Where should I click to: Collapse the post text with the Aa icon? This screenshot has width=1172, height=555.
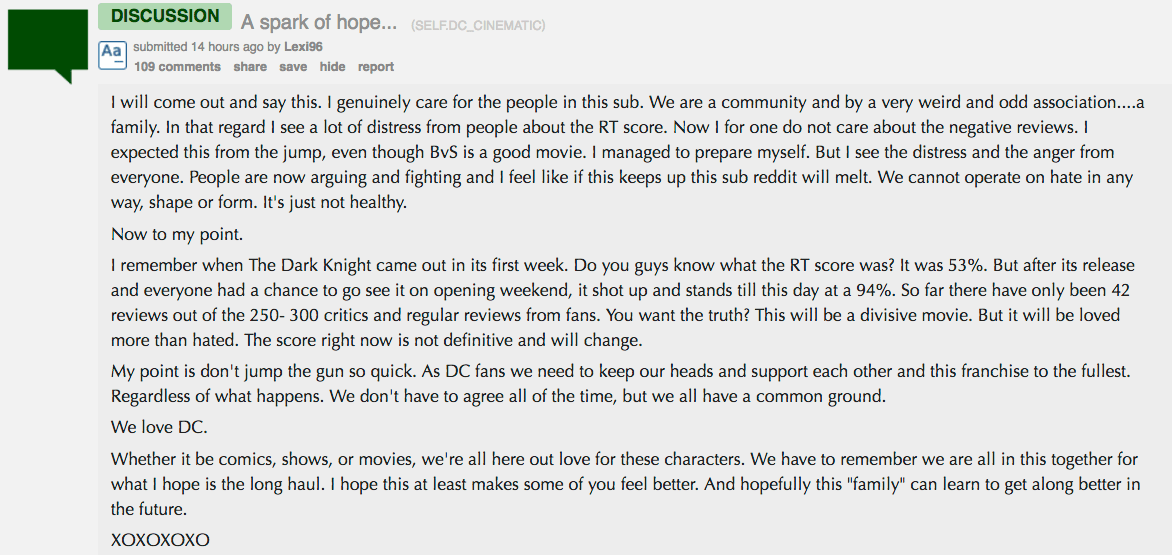(112, 54)
